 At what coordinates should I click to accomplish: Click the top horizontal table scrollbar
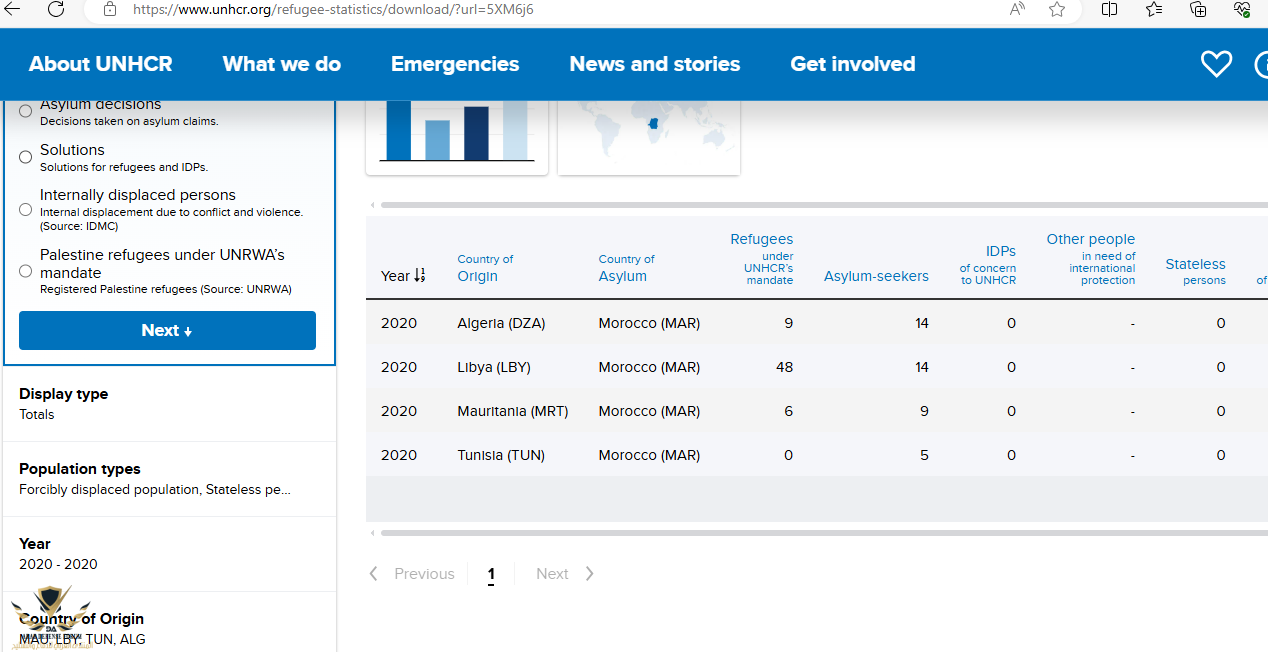[824, 205]
